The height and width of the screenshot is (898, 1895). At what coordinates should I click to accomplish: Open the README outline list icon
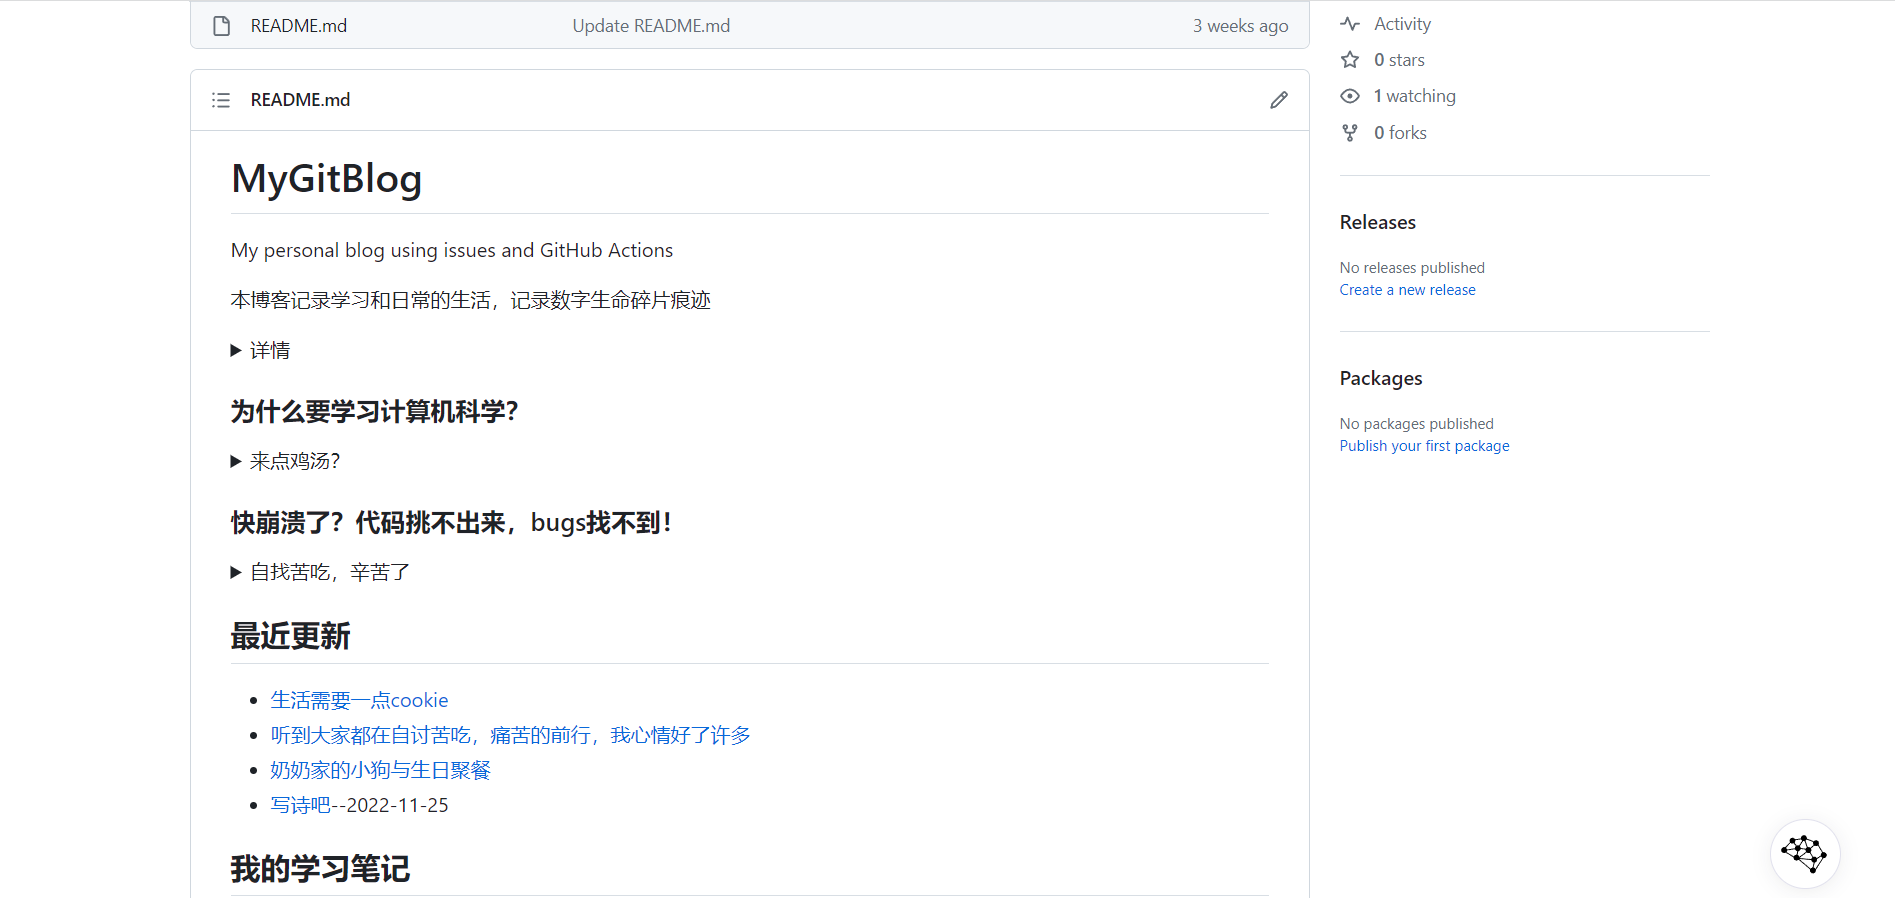tap(221, 100)
